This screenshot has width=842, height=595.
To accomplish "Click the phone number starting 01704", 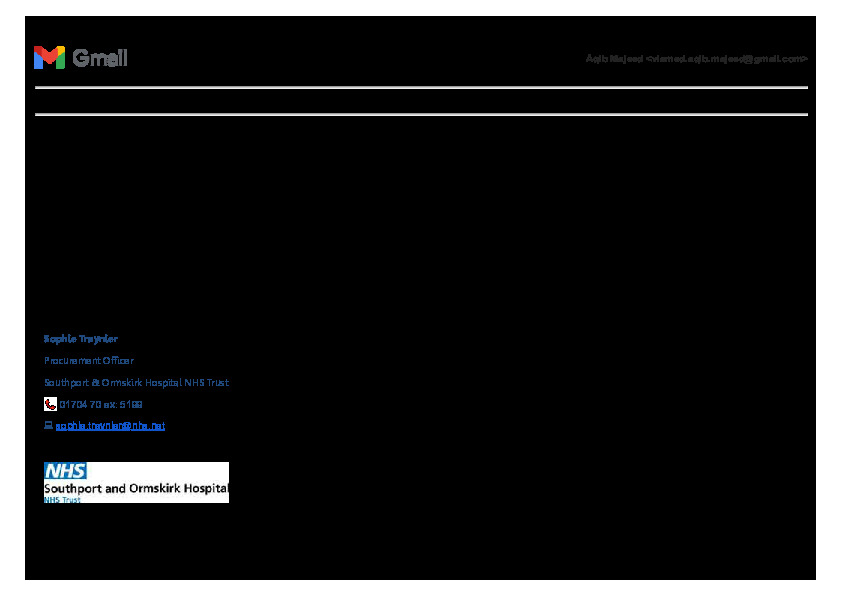I will click(x=80, y=405).
